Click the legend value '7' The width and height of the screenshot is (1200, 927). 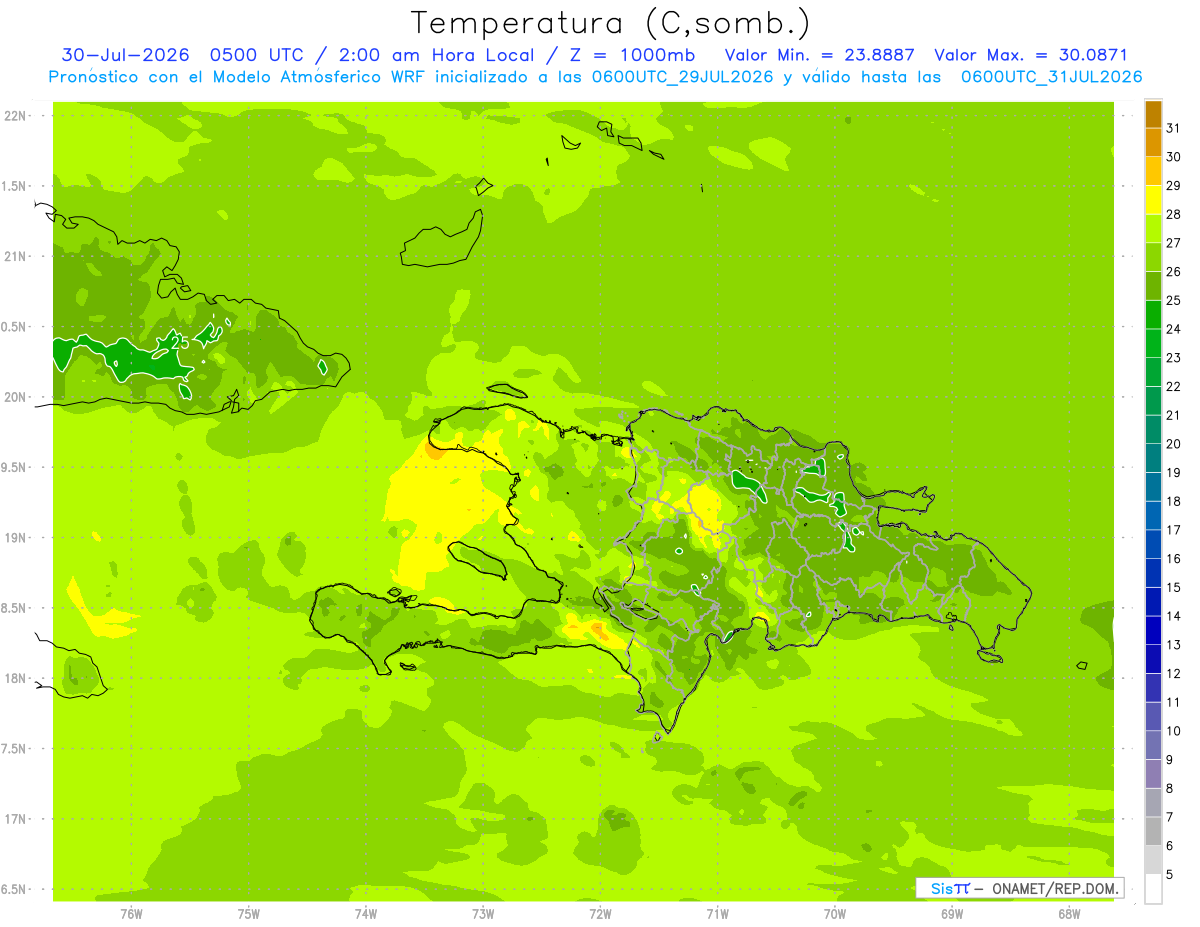[1170, 817]
